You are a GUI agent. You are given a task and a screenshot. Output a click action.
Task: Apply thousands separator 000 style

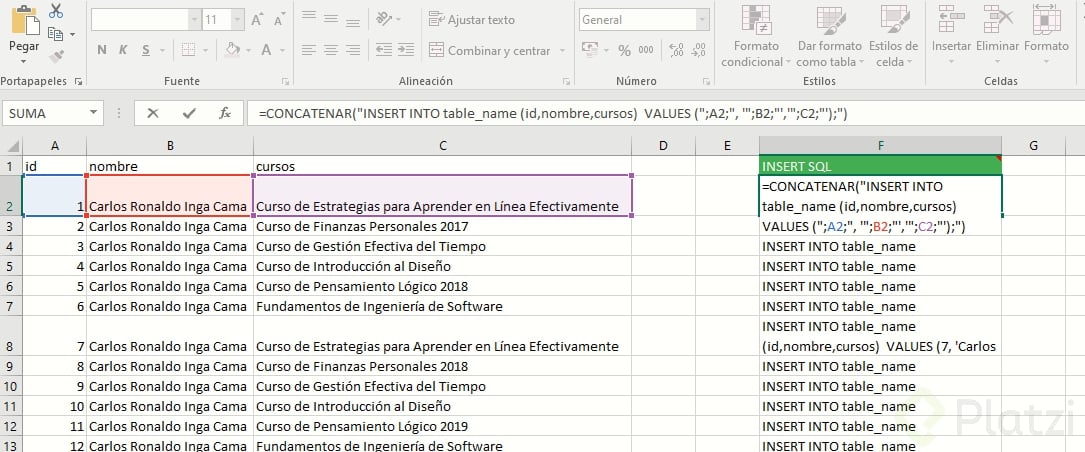point(646,51)
